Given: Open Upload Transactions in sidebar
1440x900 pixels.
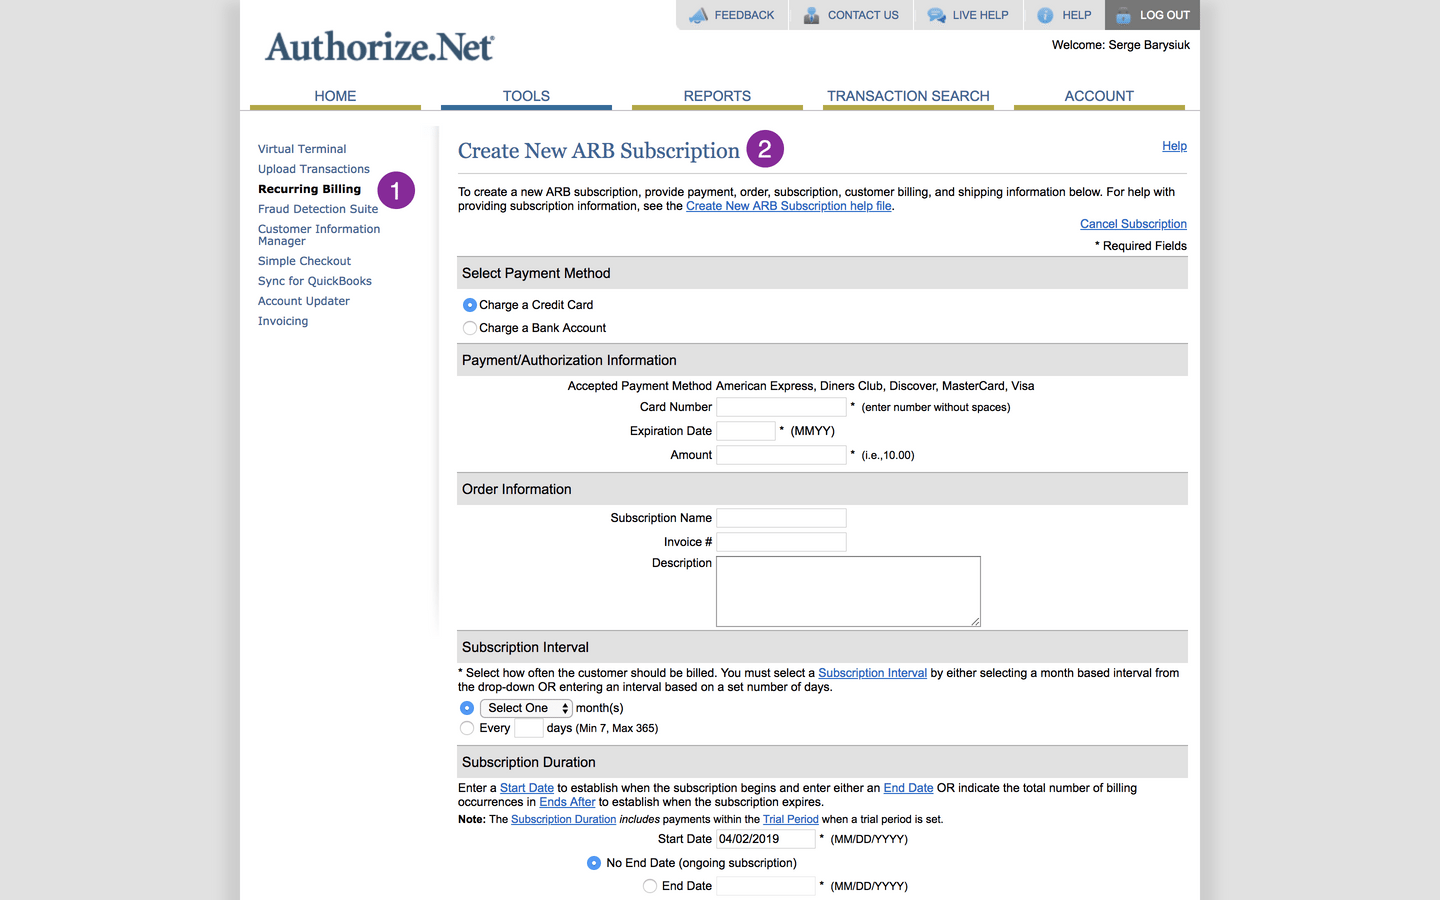Looking at the screenshot, I should click(x=314, y=169).
